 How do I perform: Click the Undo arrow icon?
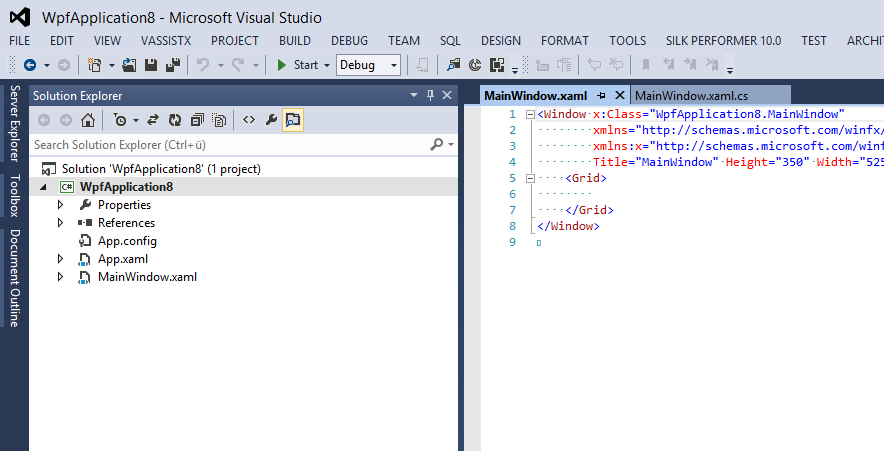pos(202,65)
